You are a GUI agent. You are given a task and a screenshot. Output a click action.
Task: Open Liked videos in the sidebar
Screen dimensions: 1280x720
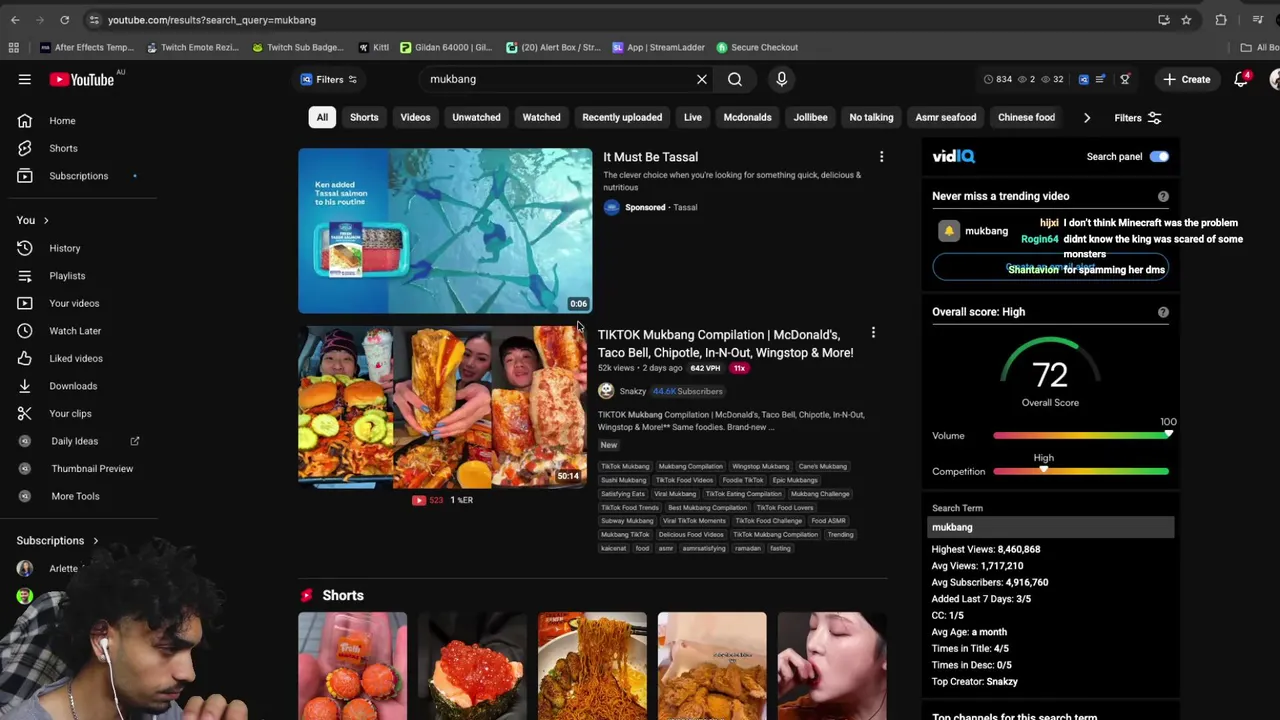pos(78,358)
